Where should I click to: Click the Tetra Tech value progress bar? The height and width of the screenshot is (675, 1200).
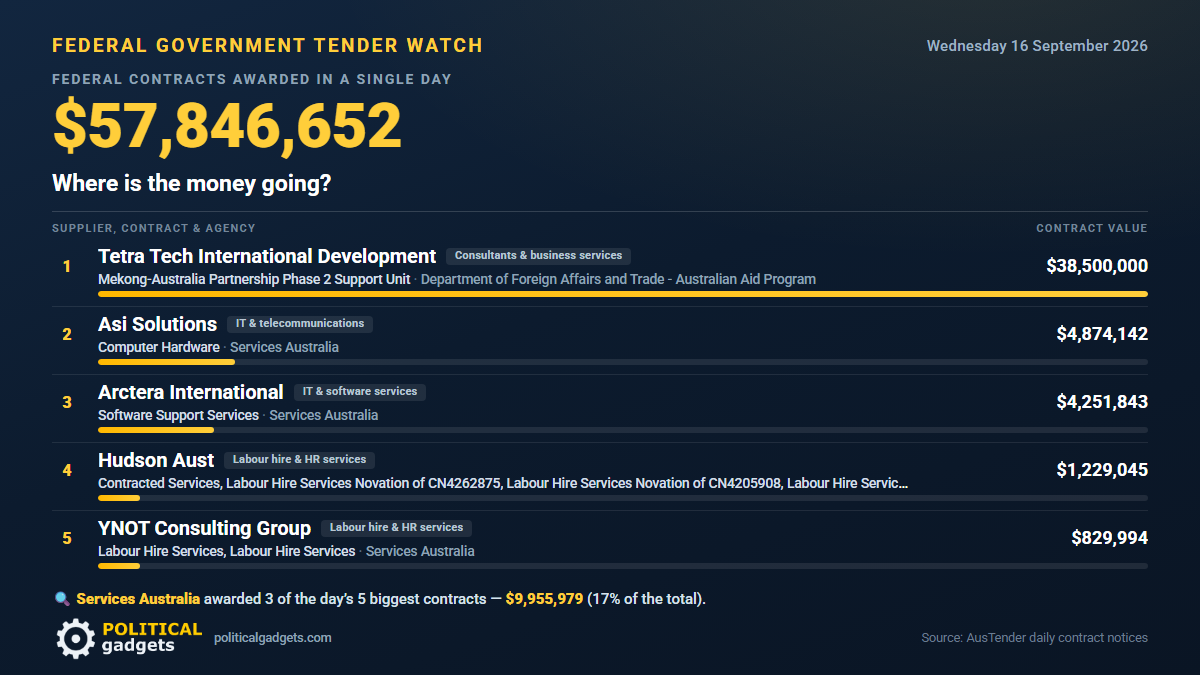click(623, 294)
